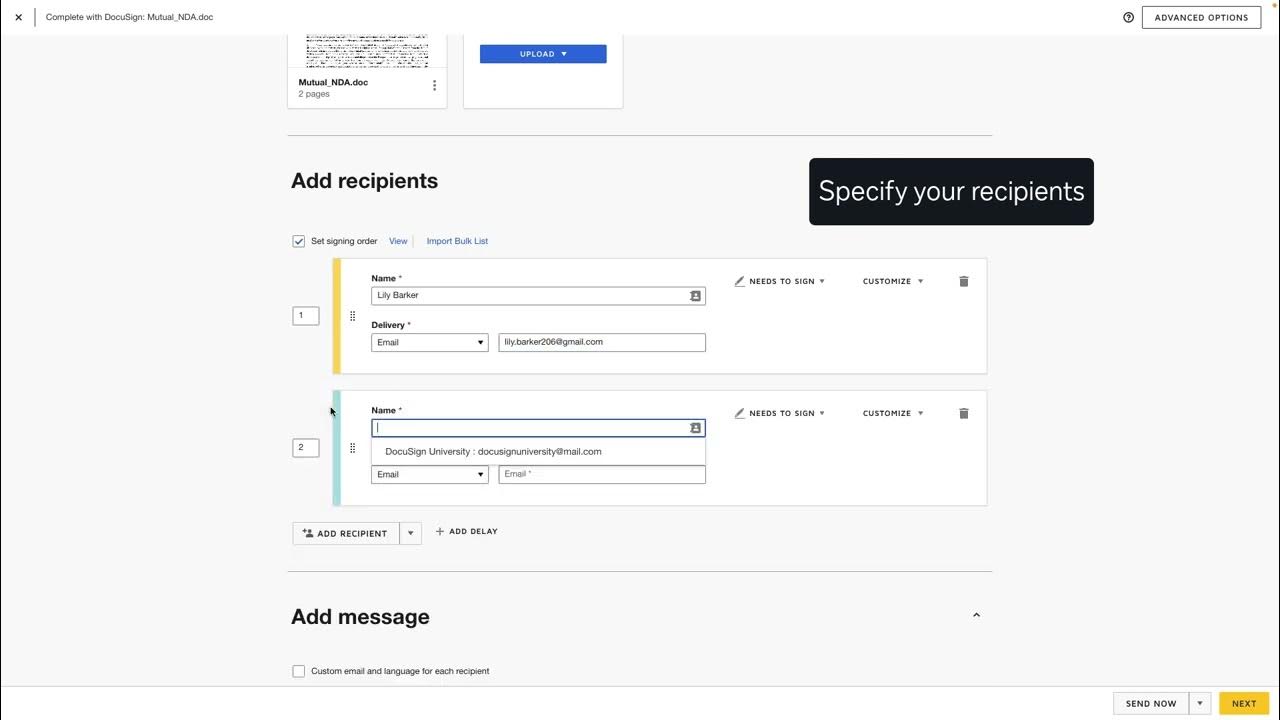The width and height of the screenshot is (1280, 720).
Task: Click the Import Bulk List link
Action: [x=457, y=241]
